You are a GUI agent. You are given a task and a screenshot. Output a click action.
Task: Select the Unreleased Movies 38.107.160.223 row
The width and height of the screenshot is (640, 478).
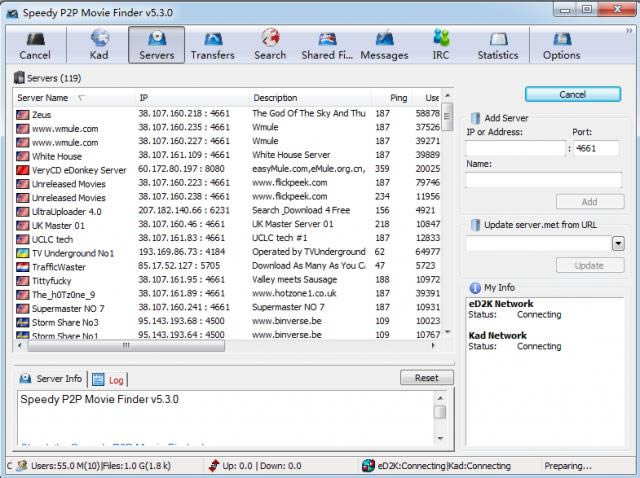point(228,184)
